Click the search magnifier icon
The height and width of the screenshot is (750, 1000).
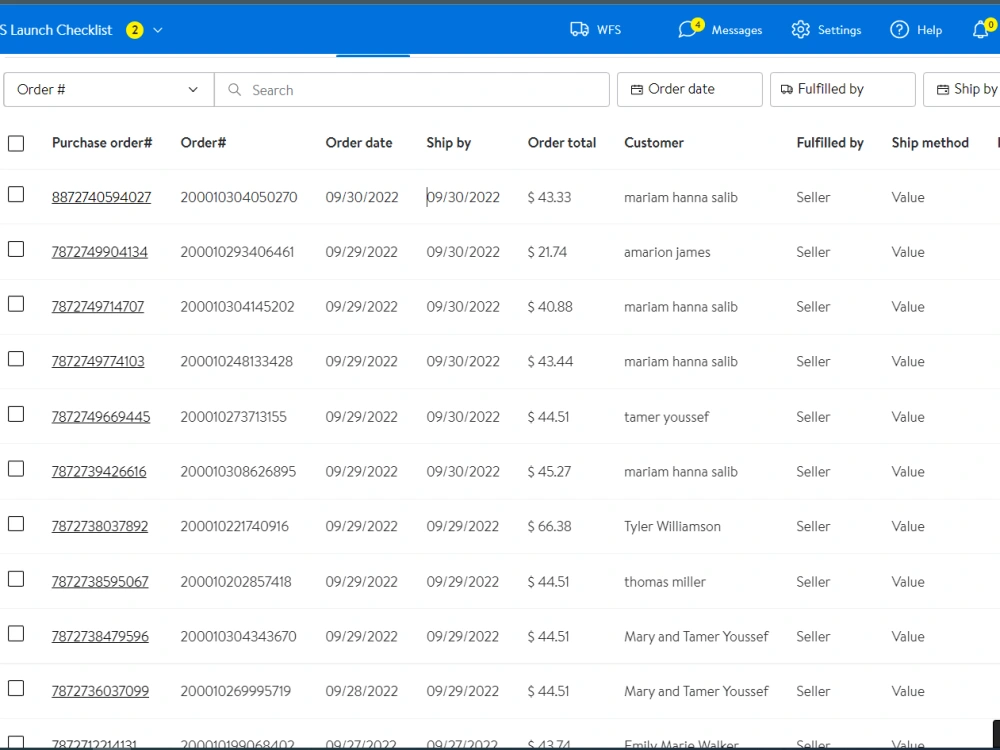234,89
